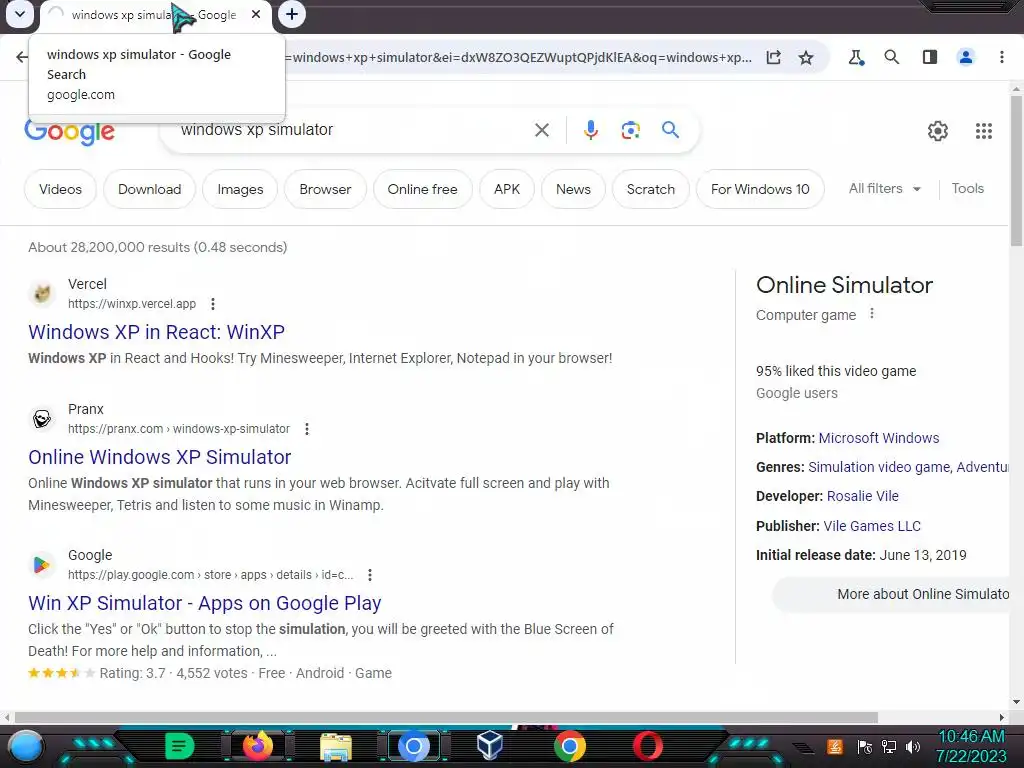Click the horizontal scrollbar thumb
The width and height of the screenshot is (1024, 768).
click(446, 718)
